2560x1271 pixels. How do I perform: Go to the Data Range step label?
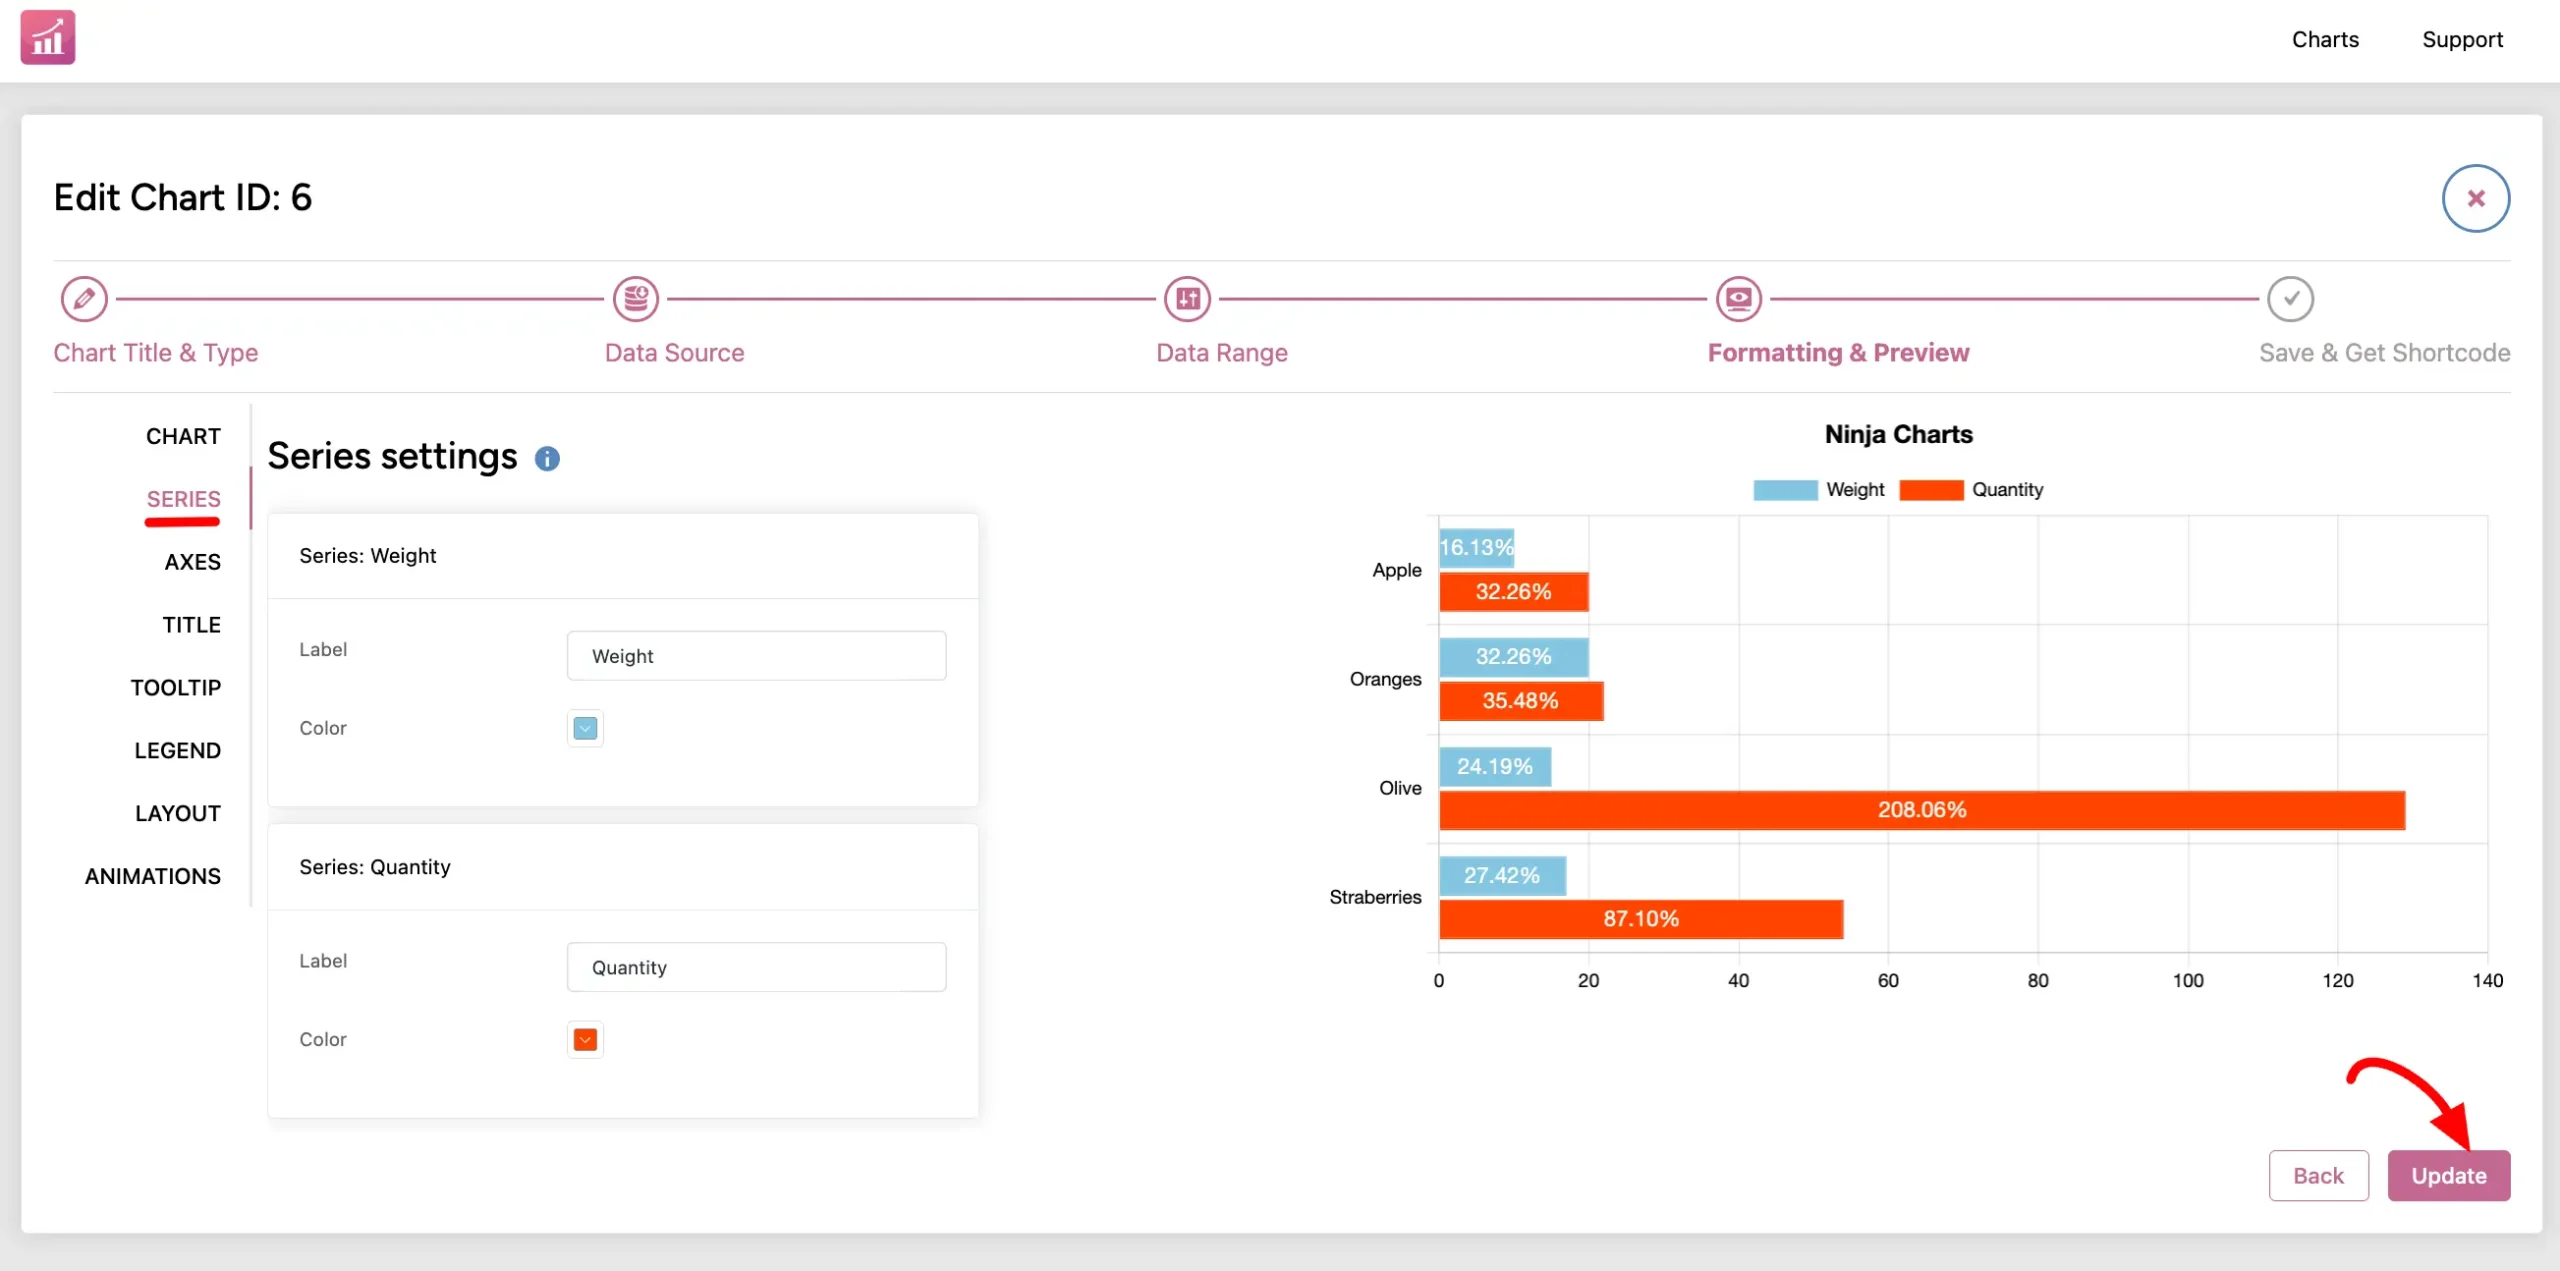(1221, 353)
